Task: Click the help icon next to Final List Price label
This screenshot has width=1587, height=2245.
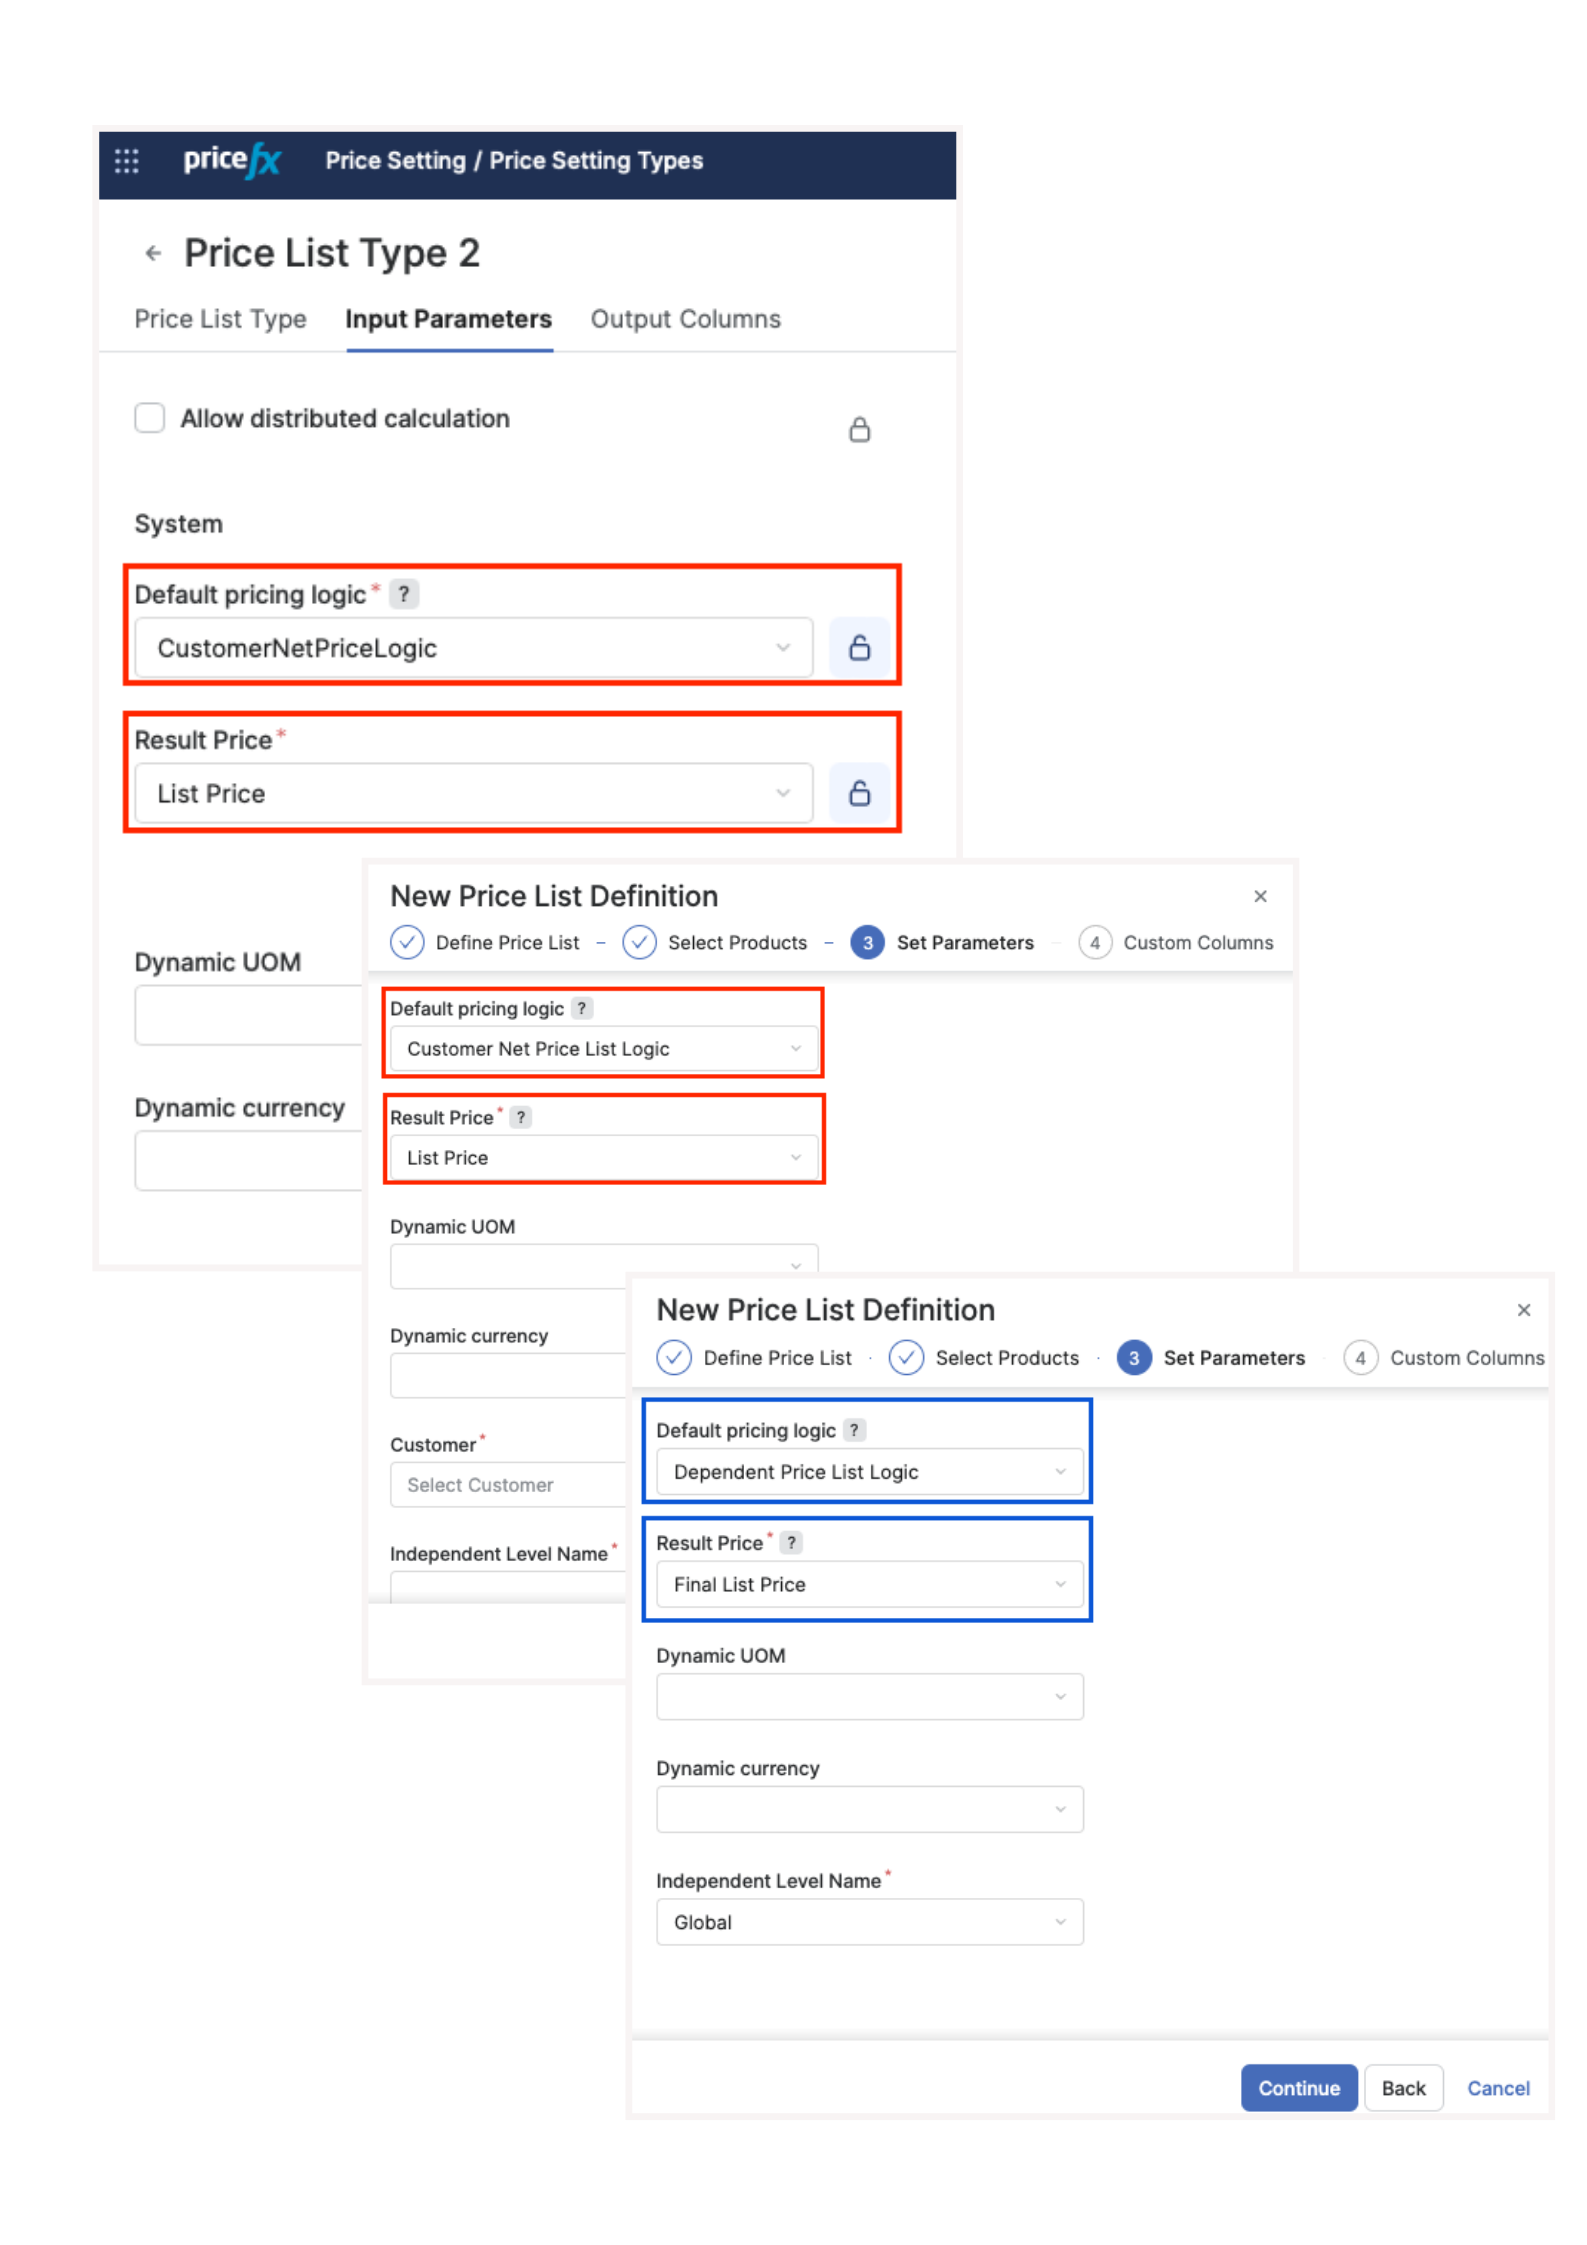Action: [x=791, y=1543]
